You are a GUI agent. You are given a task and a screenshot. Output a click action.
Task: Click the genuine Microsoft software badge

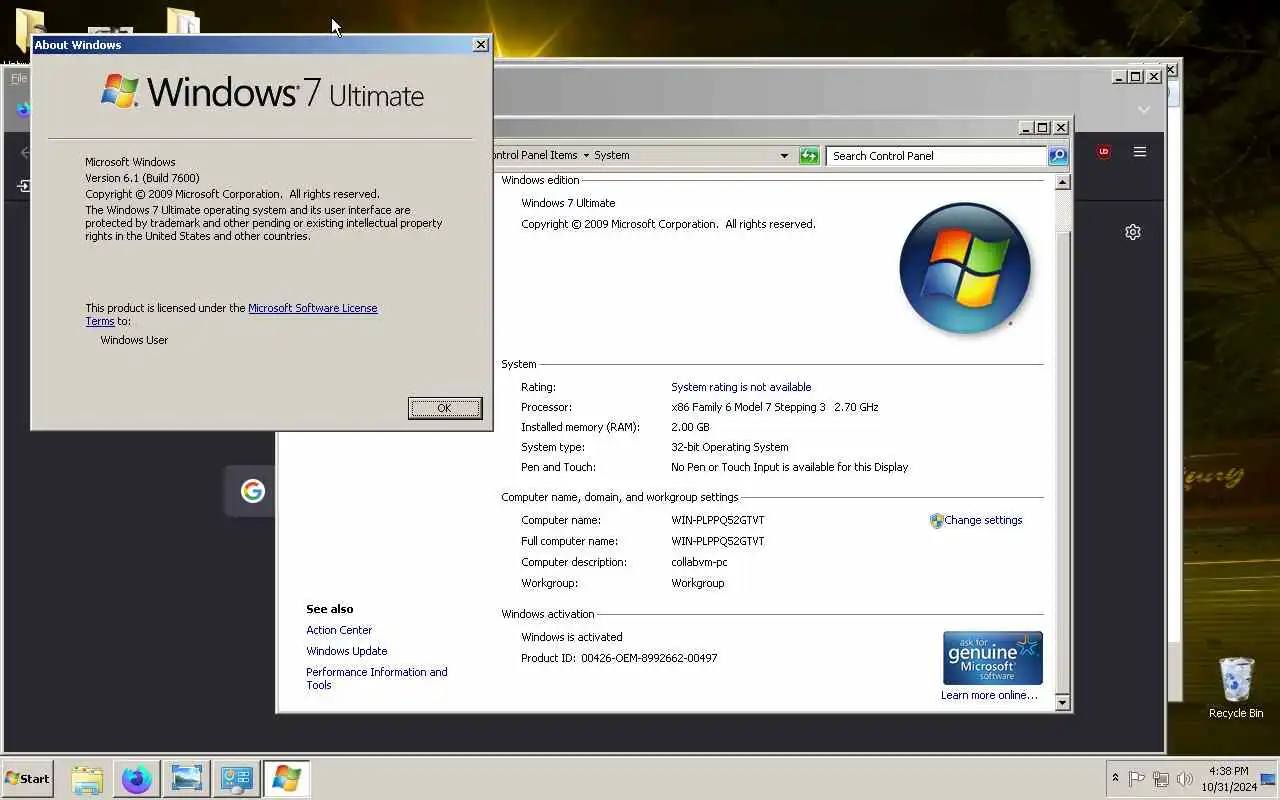(993, 658)
